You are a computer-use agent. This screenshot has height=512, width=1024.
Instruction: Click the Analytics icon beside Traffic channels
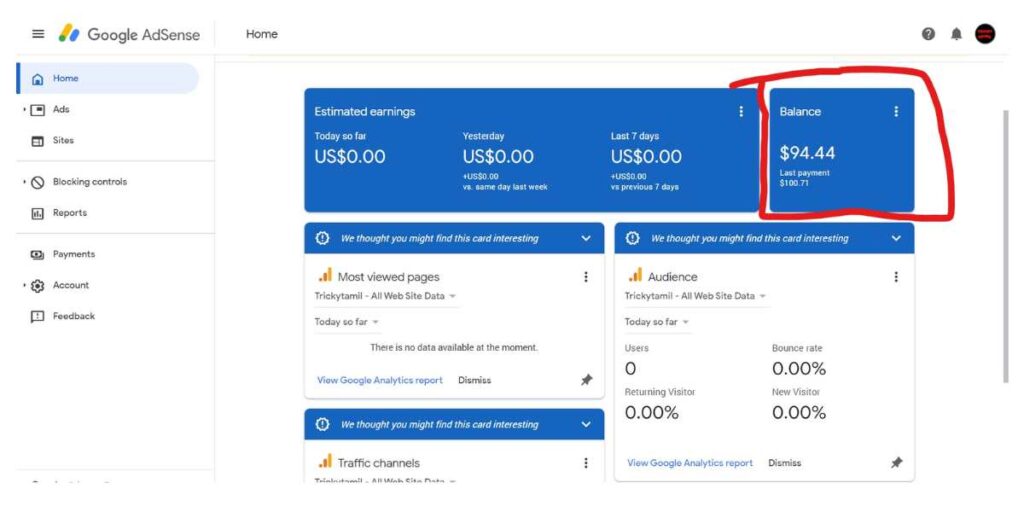pos(325,462)
